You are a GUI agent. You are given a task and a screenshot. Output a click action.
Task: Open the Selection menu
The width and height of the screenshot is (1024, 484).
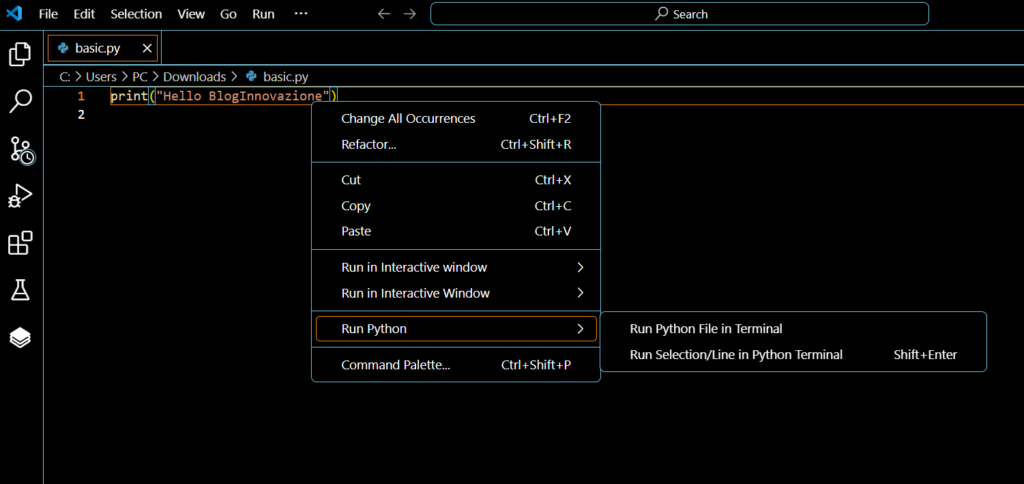(x=136, y=14)
